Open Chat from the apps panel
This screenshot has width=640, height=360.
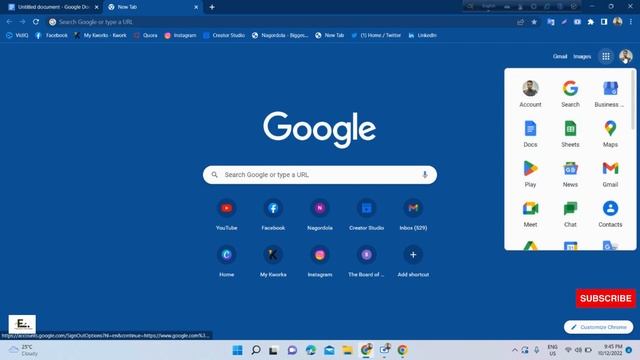tap(570, 214)
